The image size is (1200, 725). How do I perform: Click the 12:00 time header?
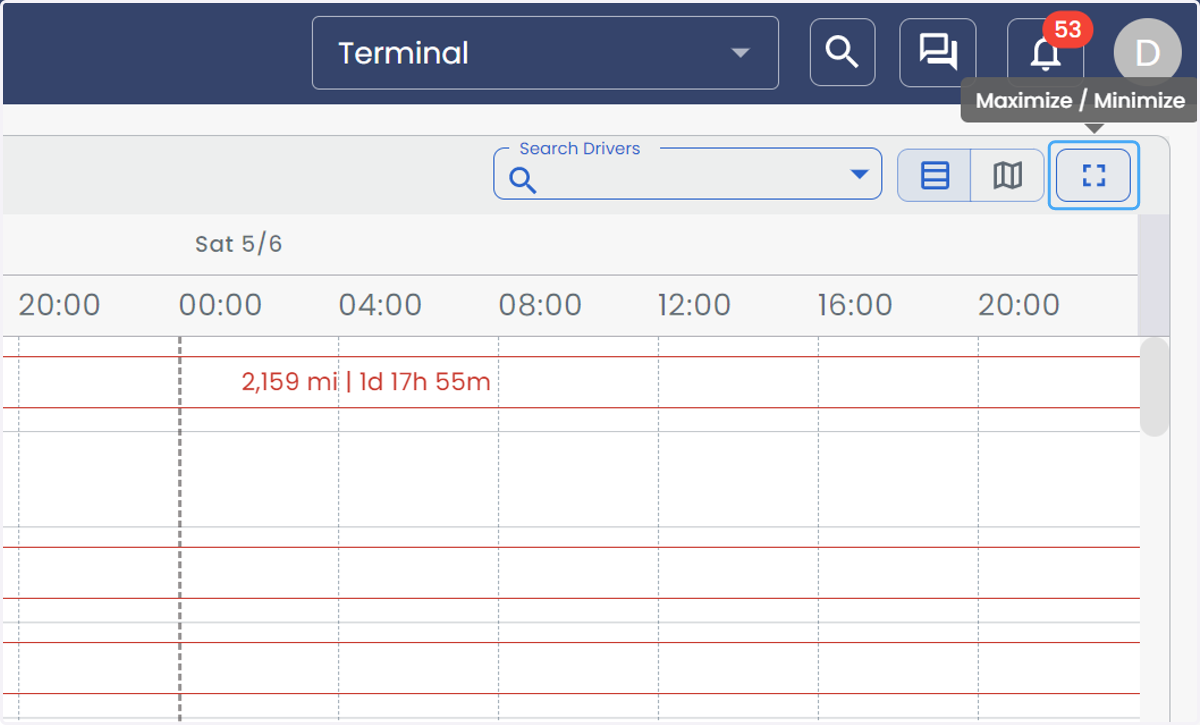click(x=694, y=305)
